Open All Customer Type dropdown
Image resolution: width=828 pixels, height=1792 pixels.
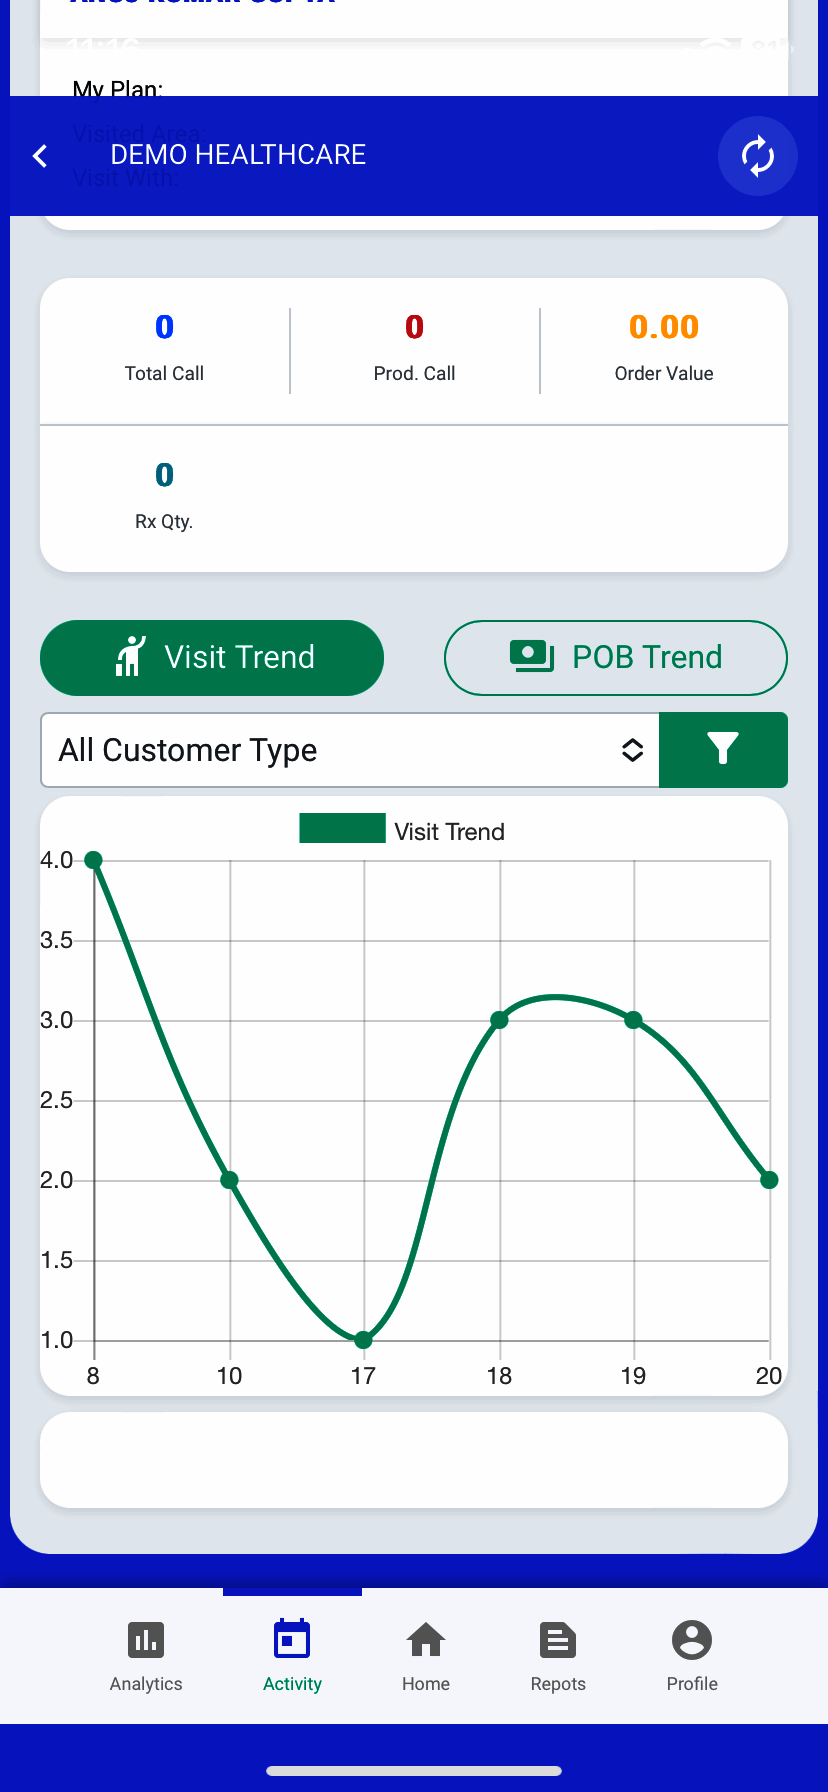pyautogui.click(x=330, y=750)
